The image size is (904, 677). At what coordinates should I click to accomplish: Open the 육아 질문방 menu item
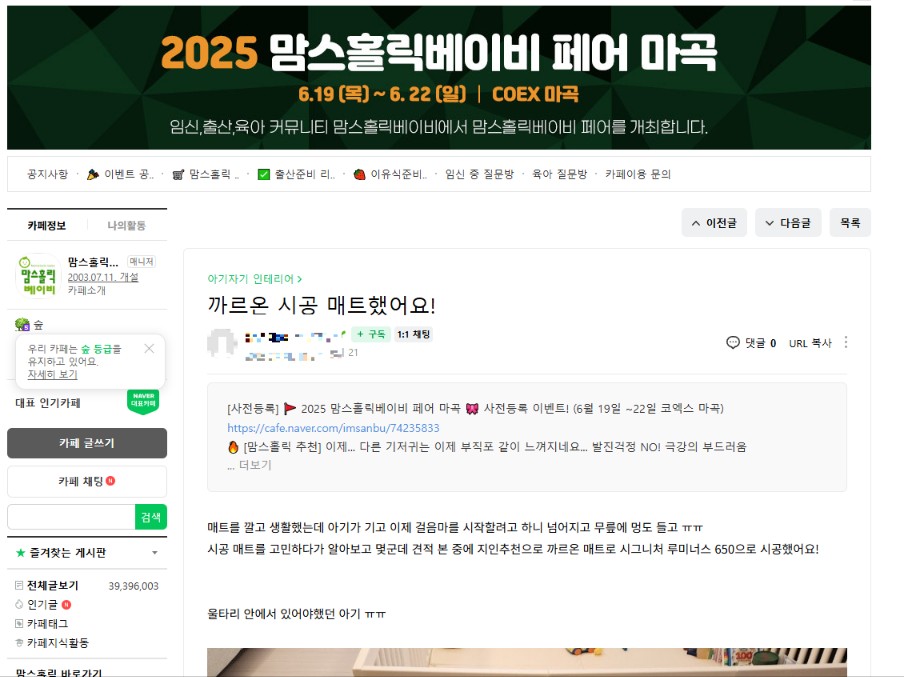tap(559, 174)
